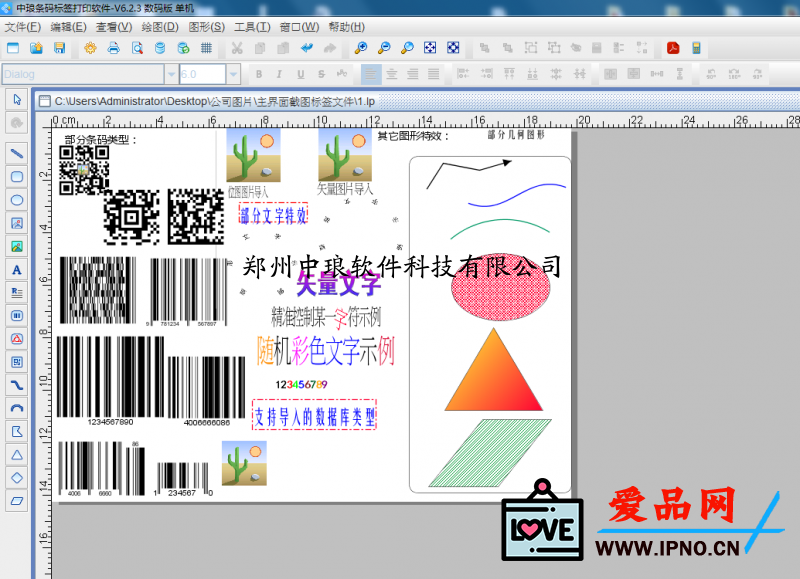Select the Line drawing tool
Screen dimensions: 800x579
17,153
